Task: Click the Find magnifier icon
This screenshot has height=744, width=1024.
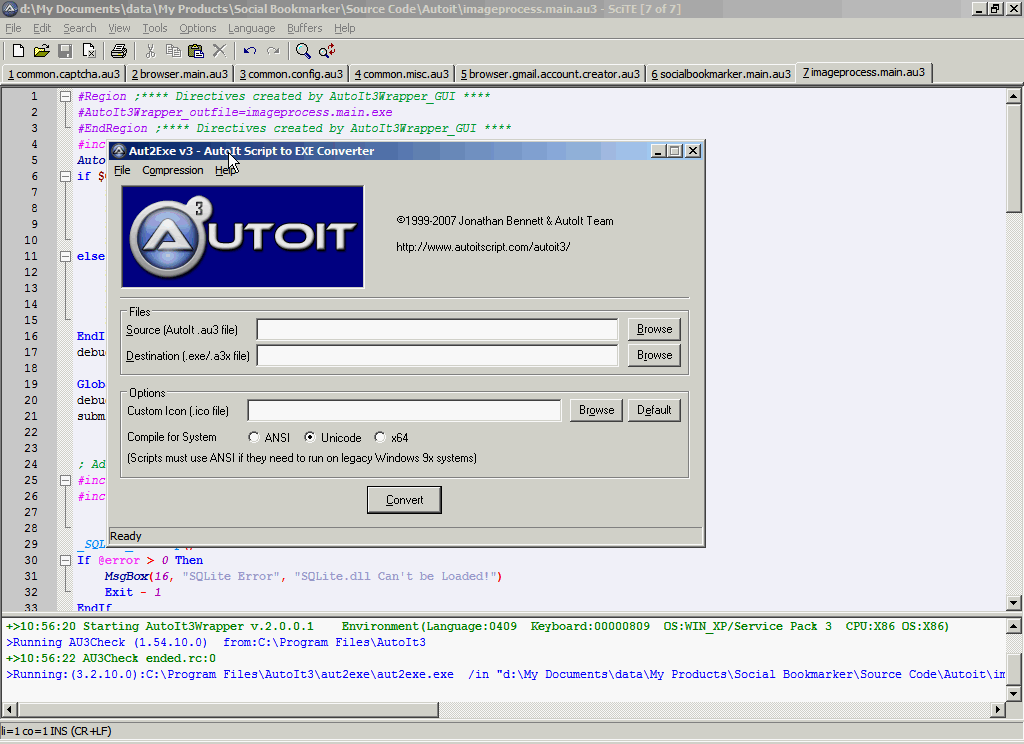Action: (303, 51)
